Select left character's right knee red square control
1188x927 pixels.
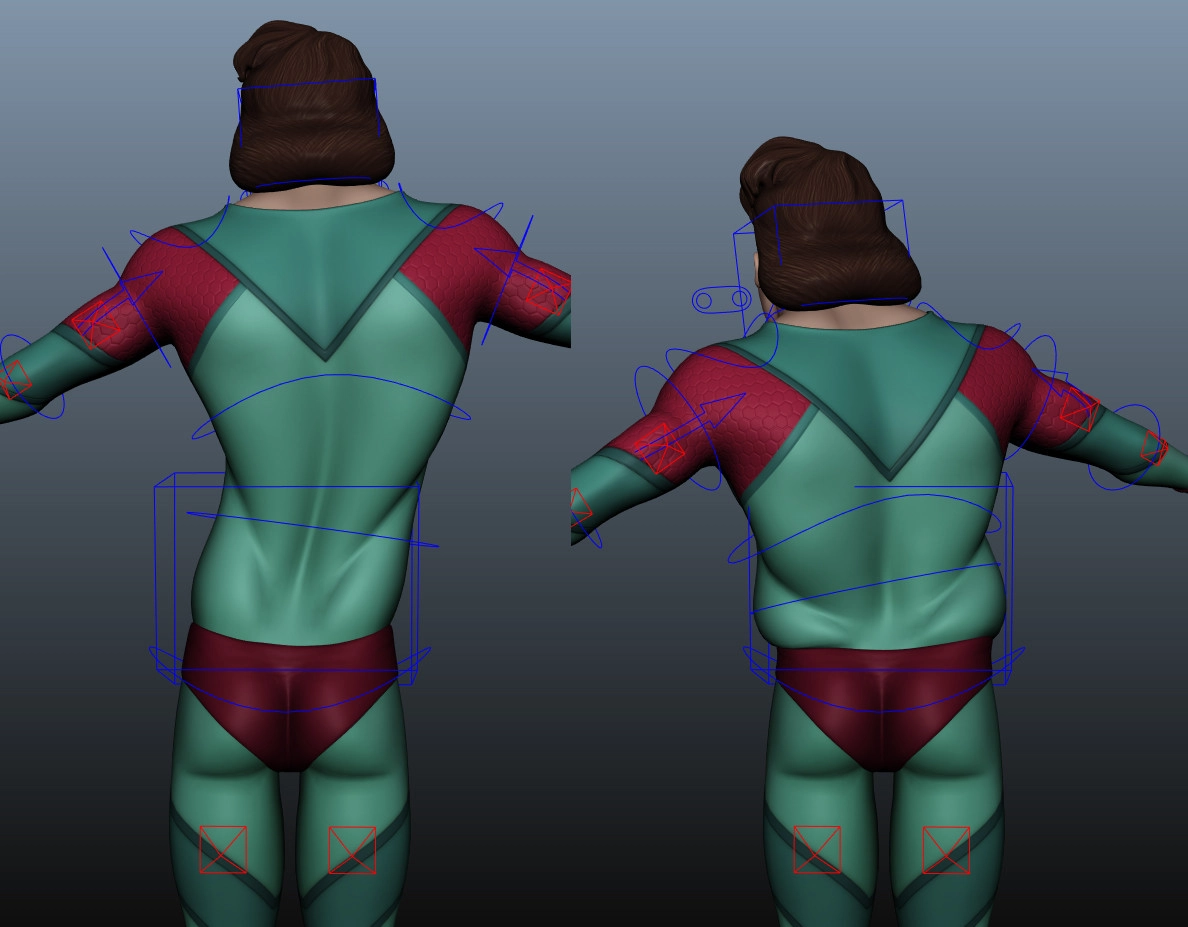coord(352,849)
